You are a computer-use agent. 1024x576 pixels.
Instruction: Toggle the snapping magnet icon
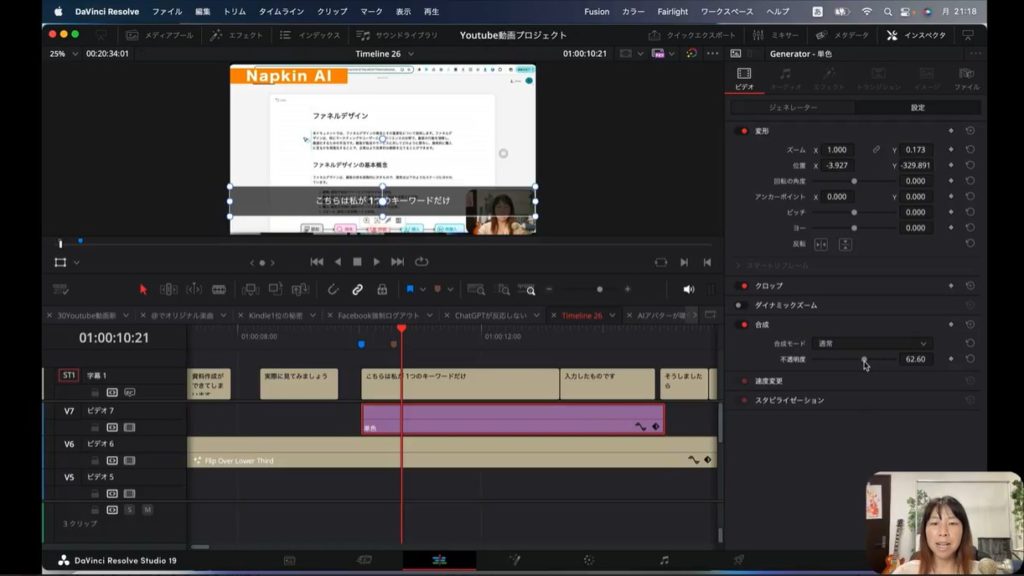(333, 289)
